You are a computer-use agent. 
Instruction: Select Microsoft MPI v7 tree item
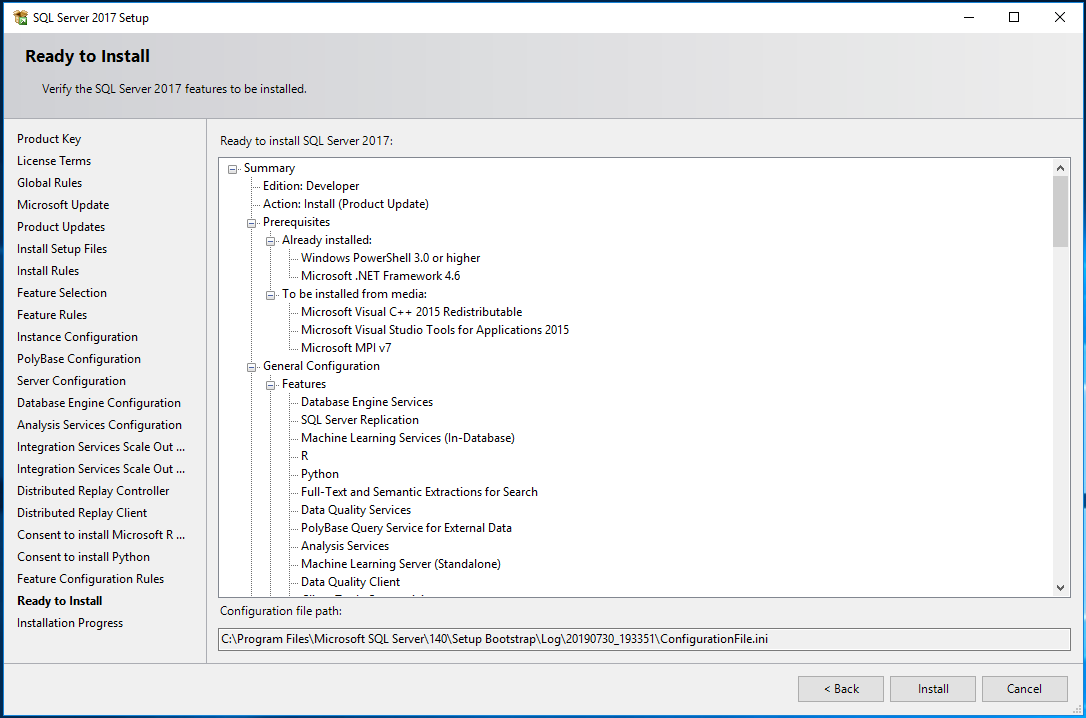[x=346, y=348]
